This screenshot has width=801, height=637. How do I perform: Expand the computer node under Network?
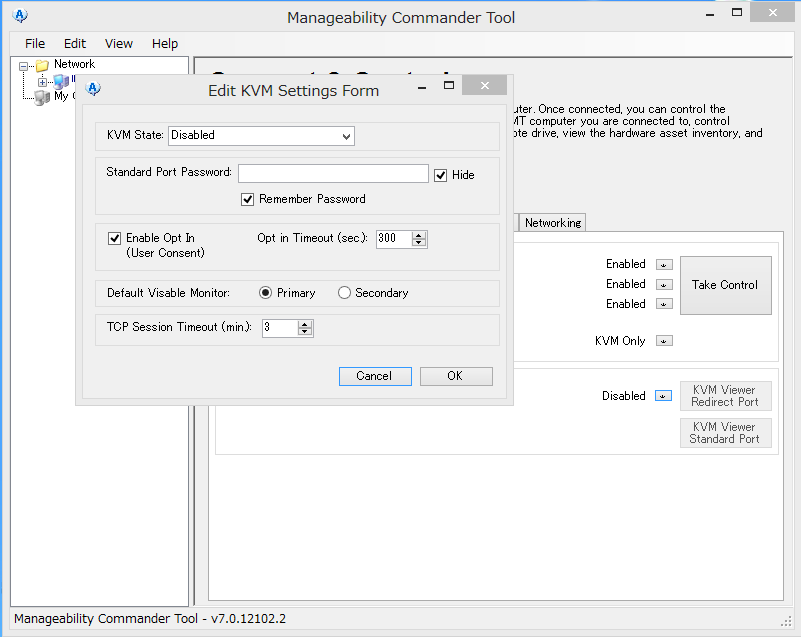click(43, 81)
